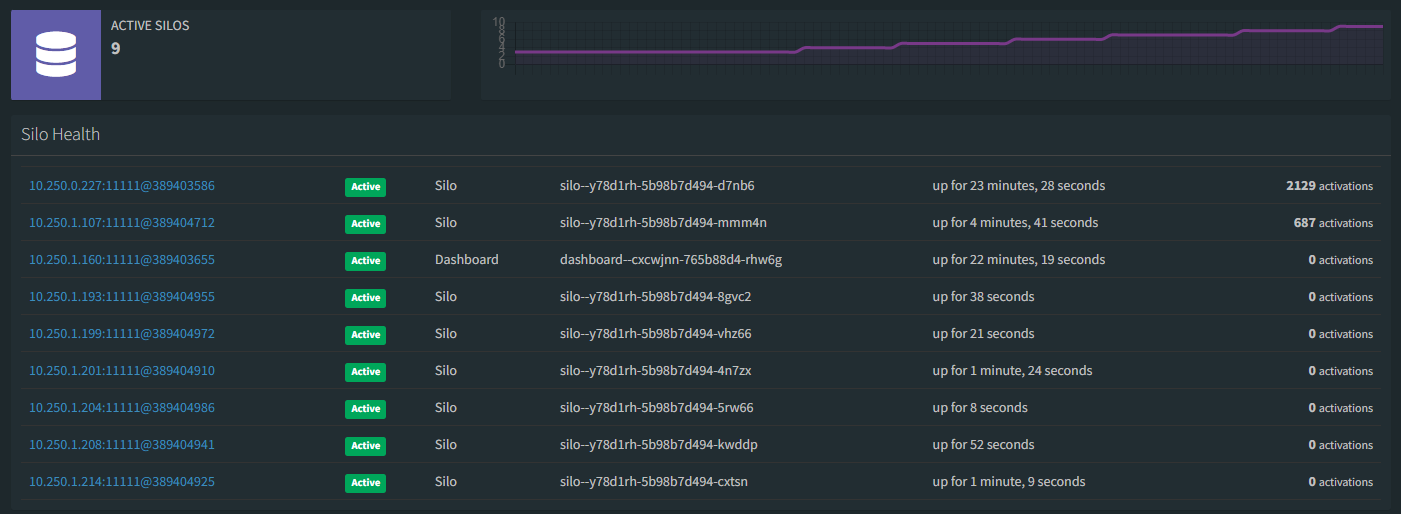
Task: Select host name silo--y78d1rh-5b98b7d494-5rw66
Action: pos(657,408)
